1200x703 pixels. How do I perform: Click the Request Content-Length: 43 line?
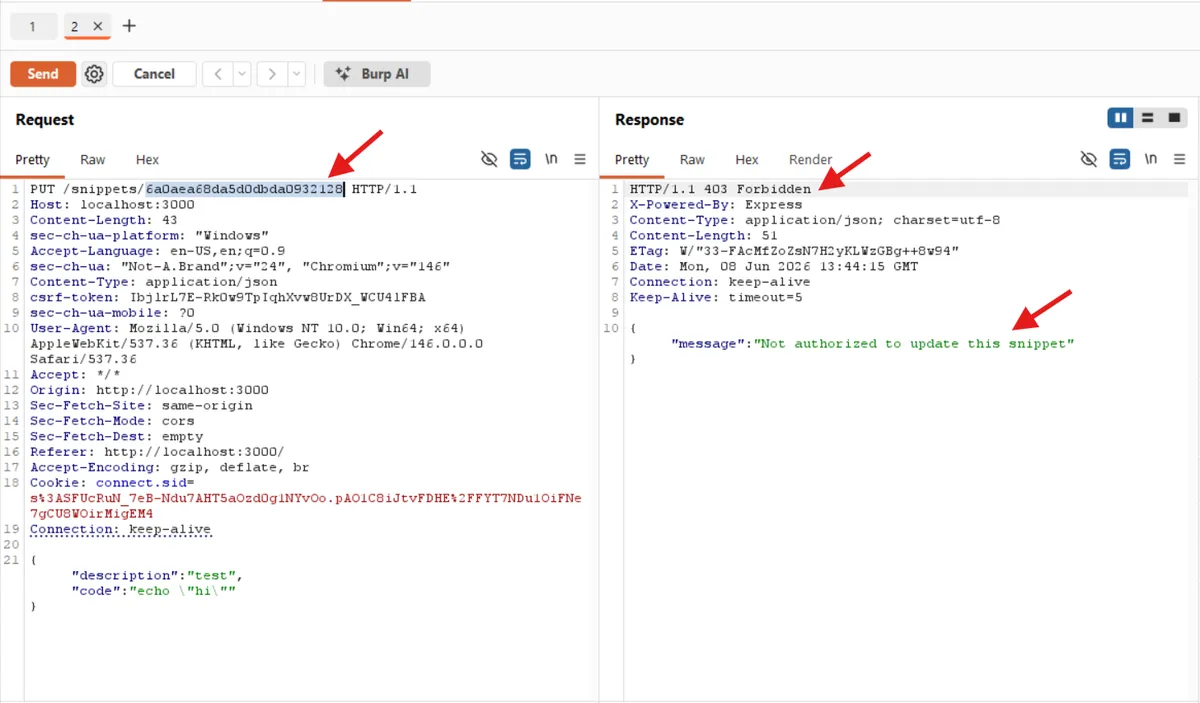tap(104, 220)
